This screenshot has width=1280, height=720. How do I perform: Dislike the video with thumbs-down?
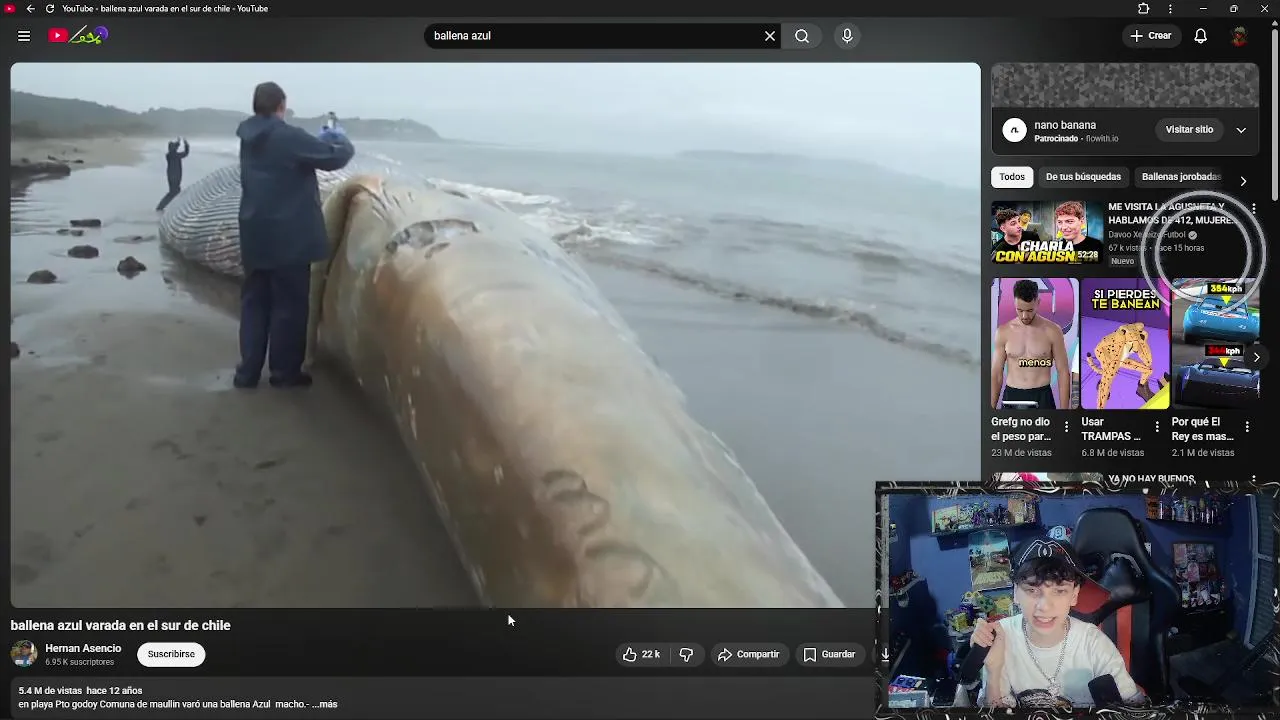pos(687,654)
